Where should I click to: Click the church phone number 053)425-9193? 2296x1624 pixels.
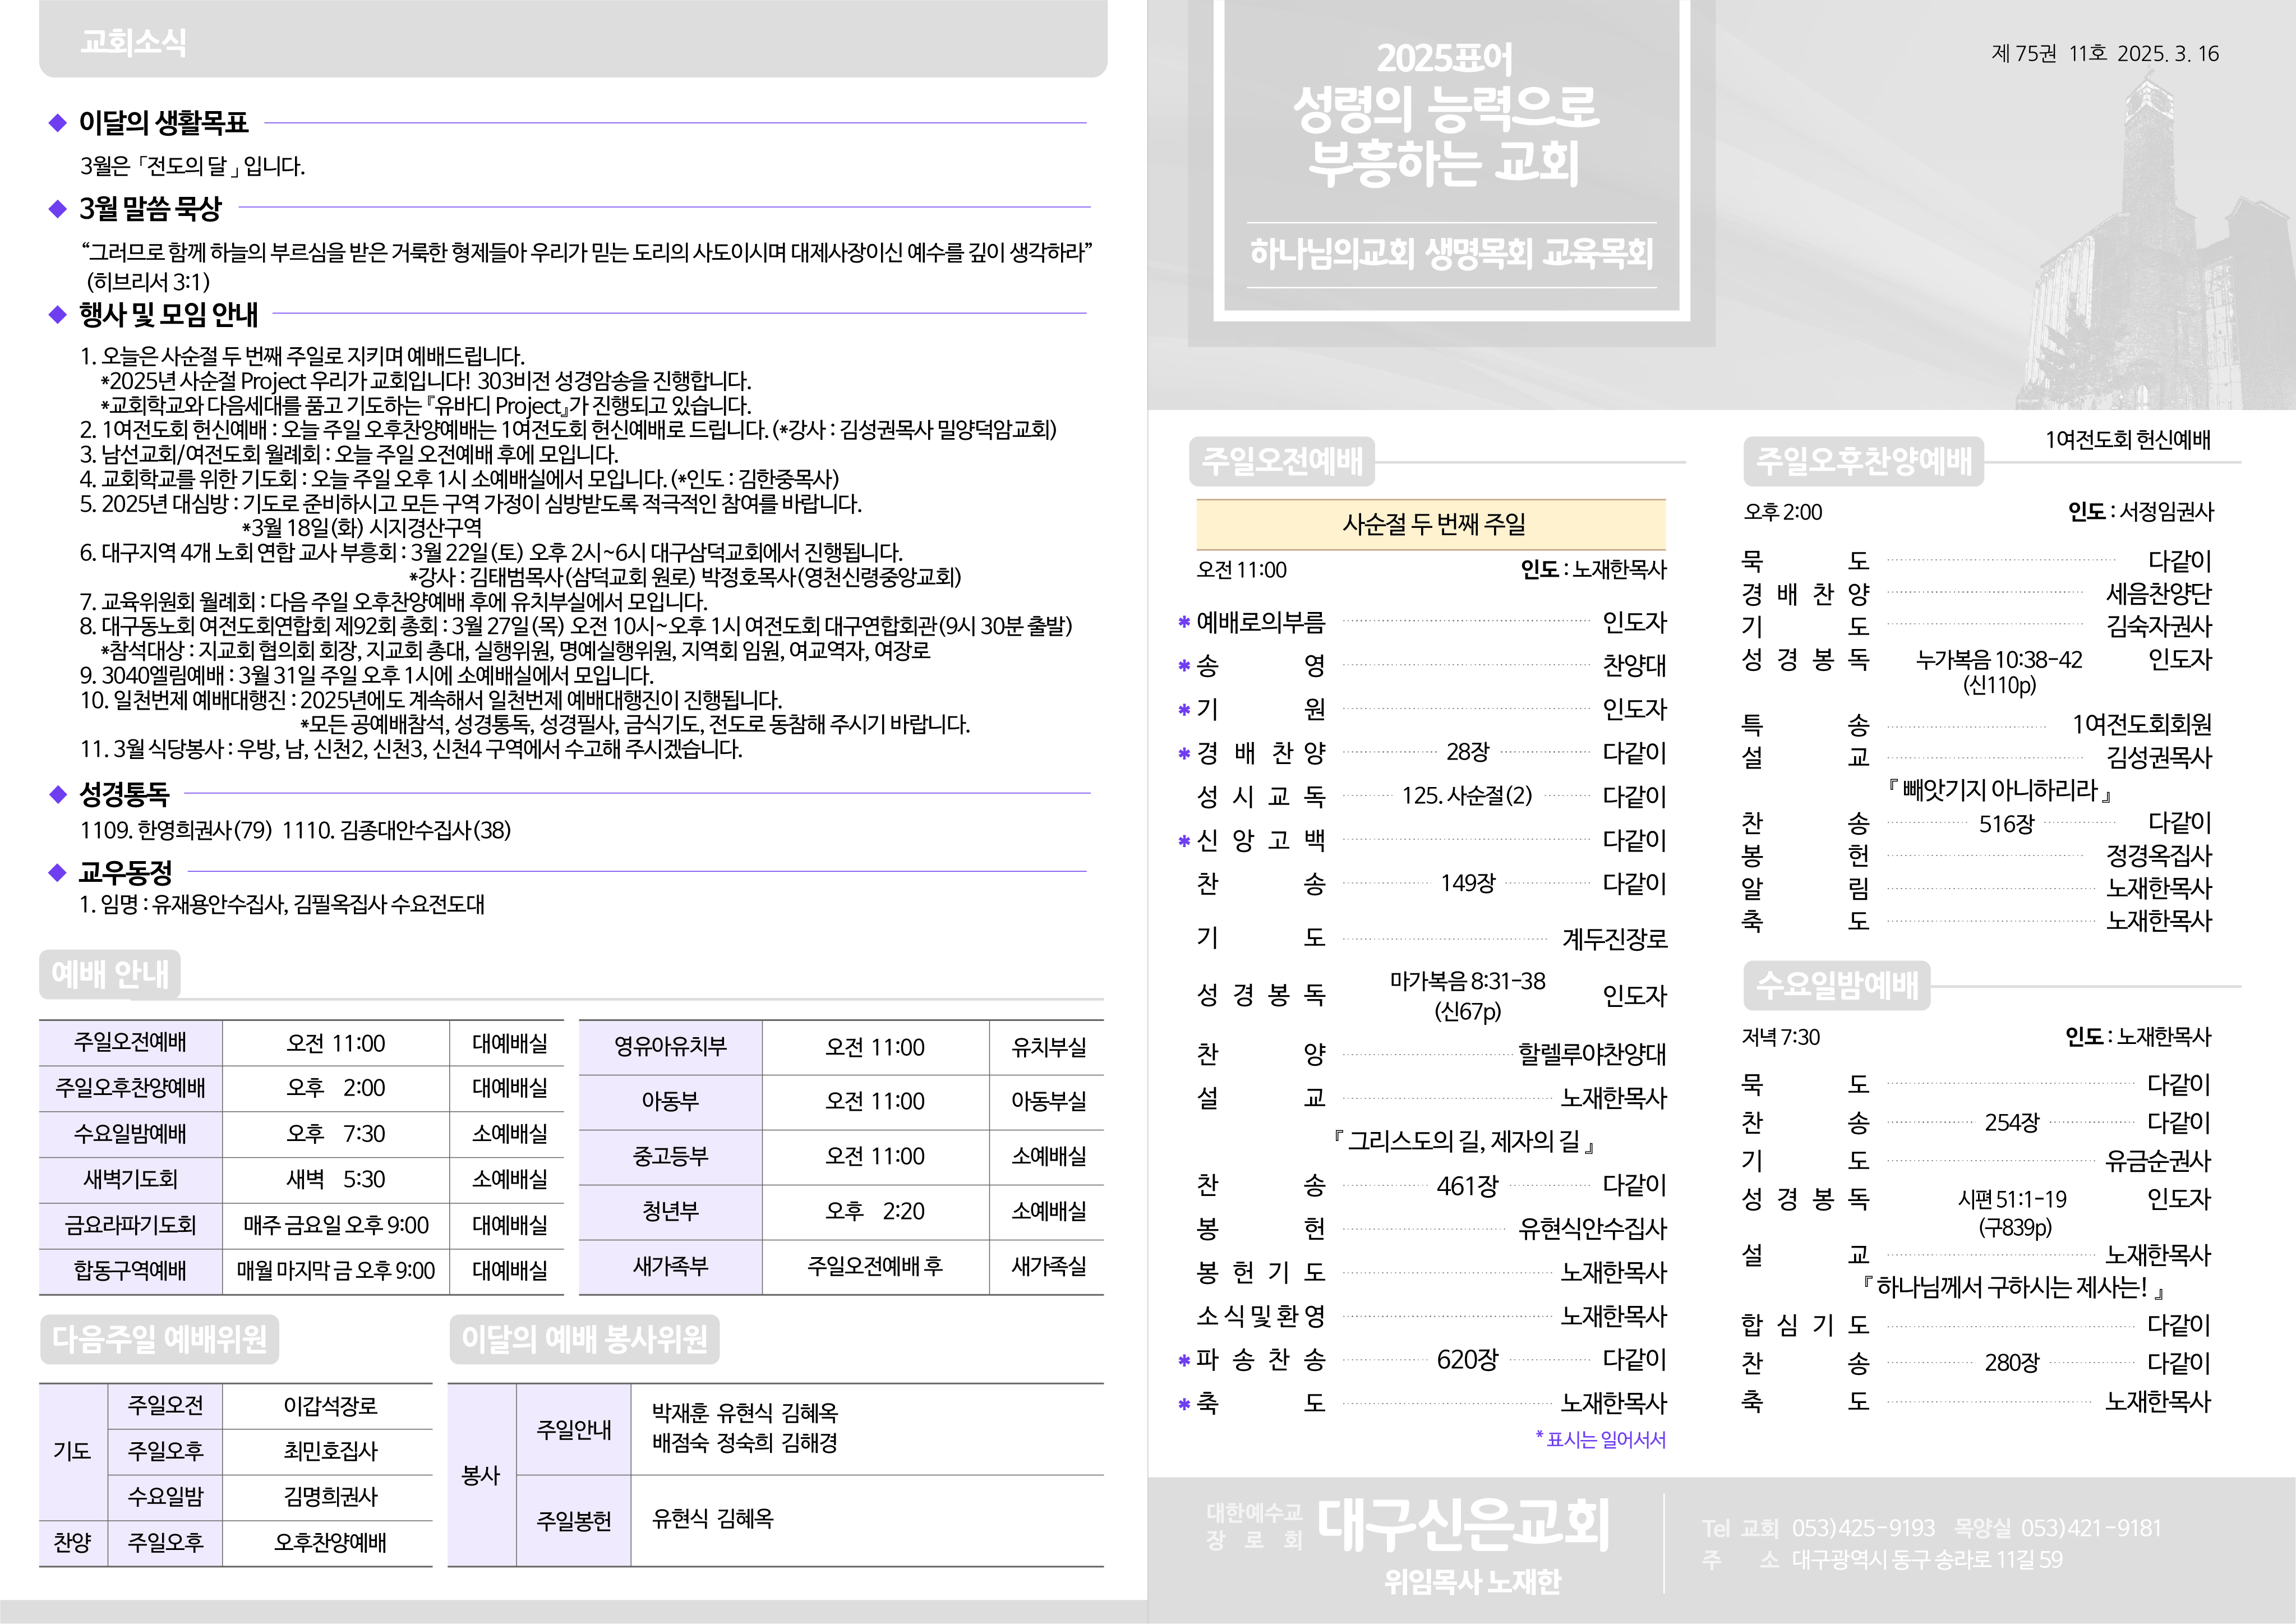point(1863,1528)
